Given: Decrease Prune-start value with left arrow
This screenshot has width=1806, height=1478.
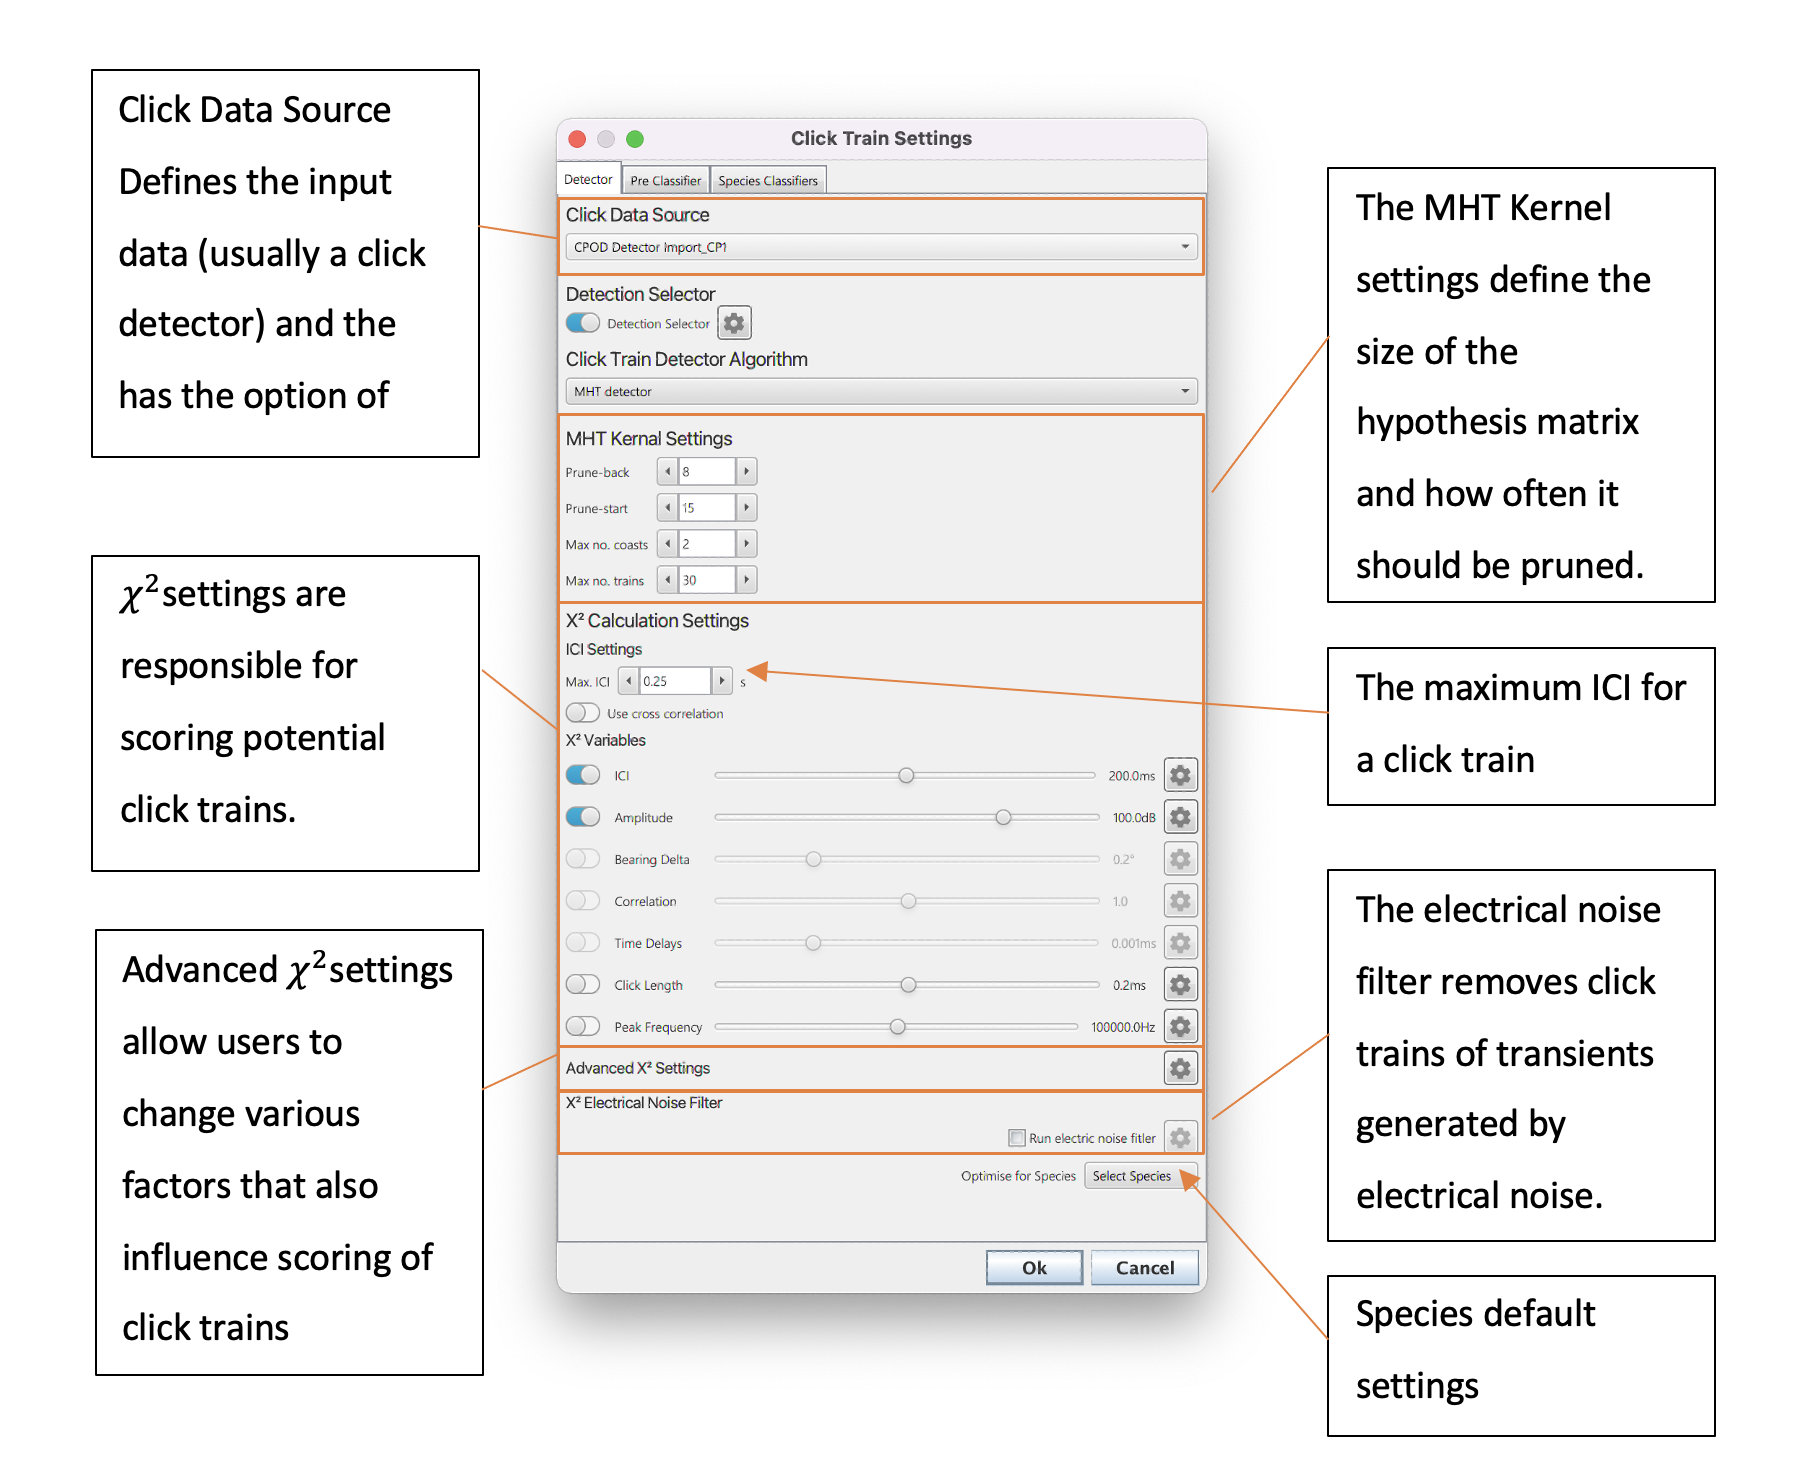Looking at the screenshot, I should (667, 507).
